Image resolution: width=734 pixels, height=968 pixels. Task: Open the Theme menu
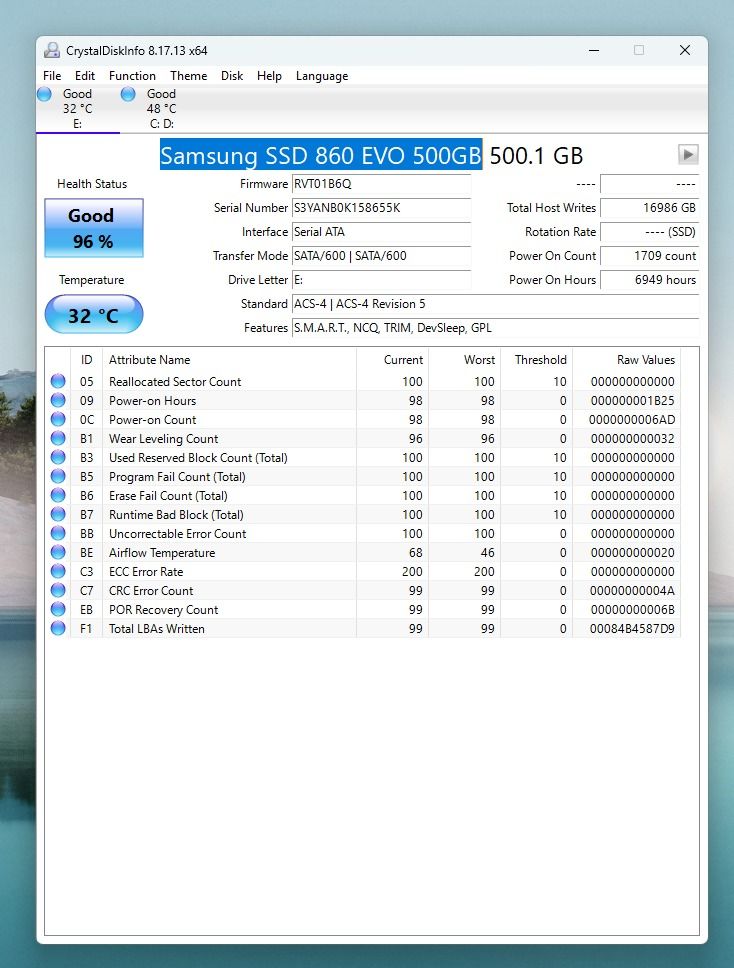(x=188, y=76)
